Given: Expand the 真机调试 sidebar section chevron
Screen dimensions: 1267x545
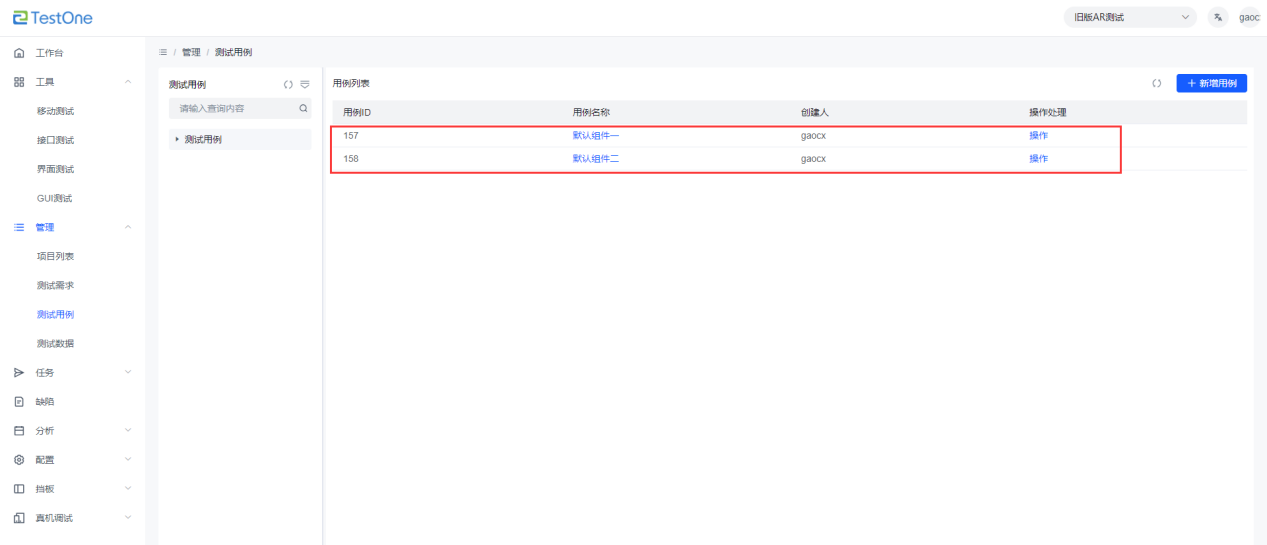Looking at the screenshot, I should point(127,518).
